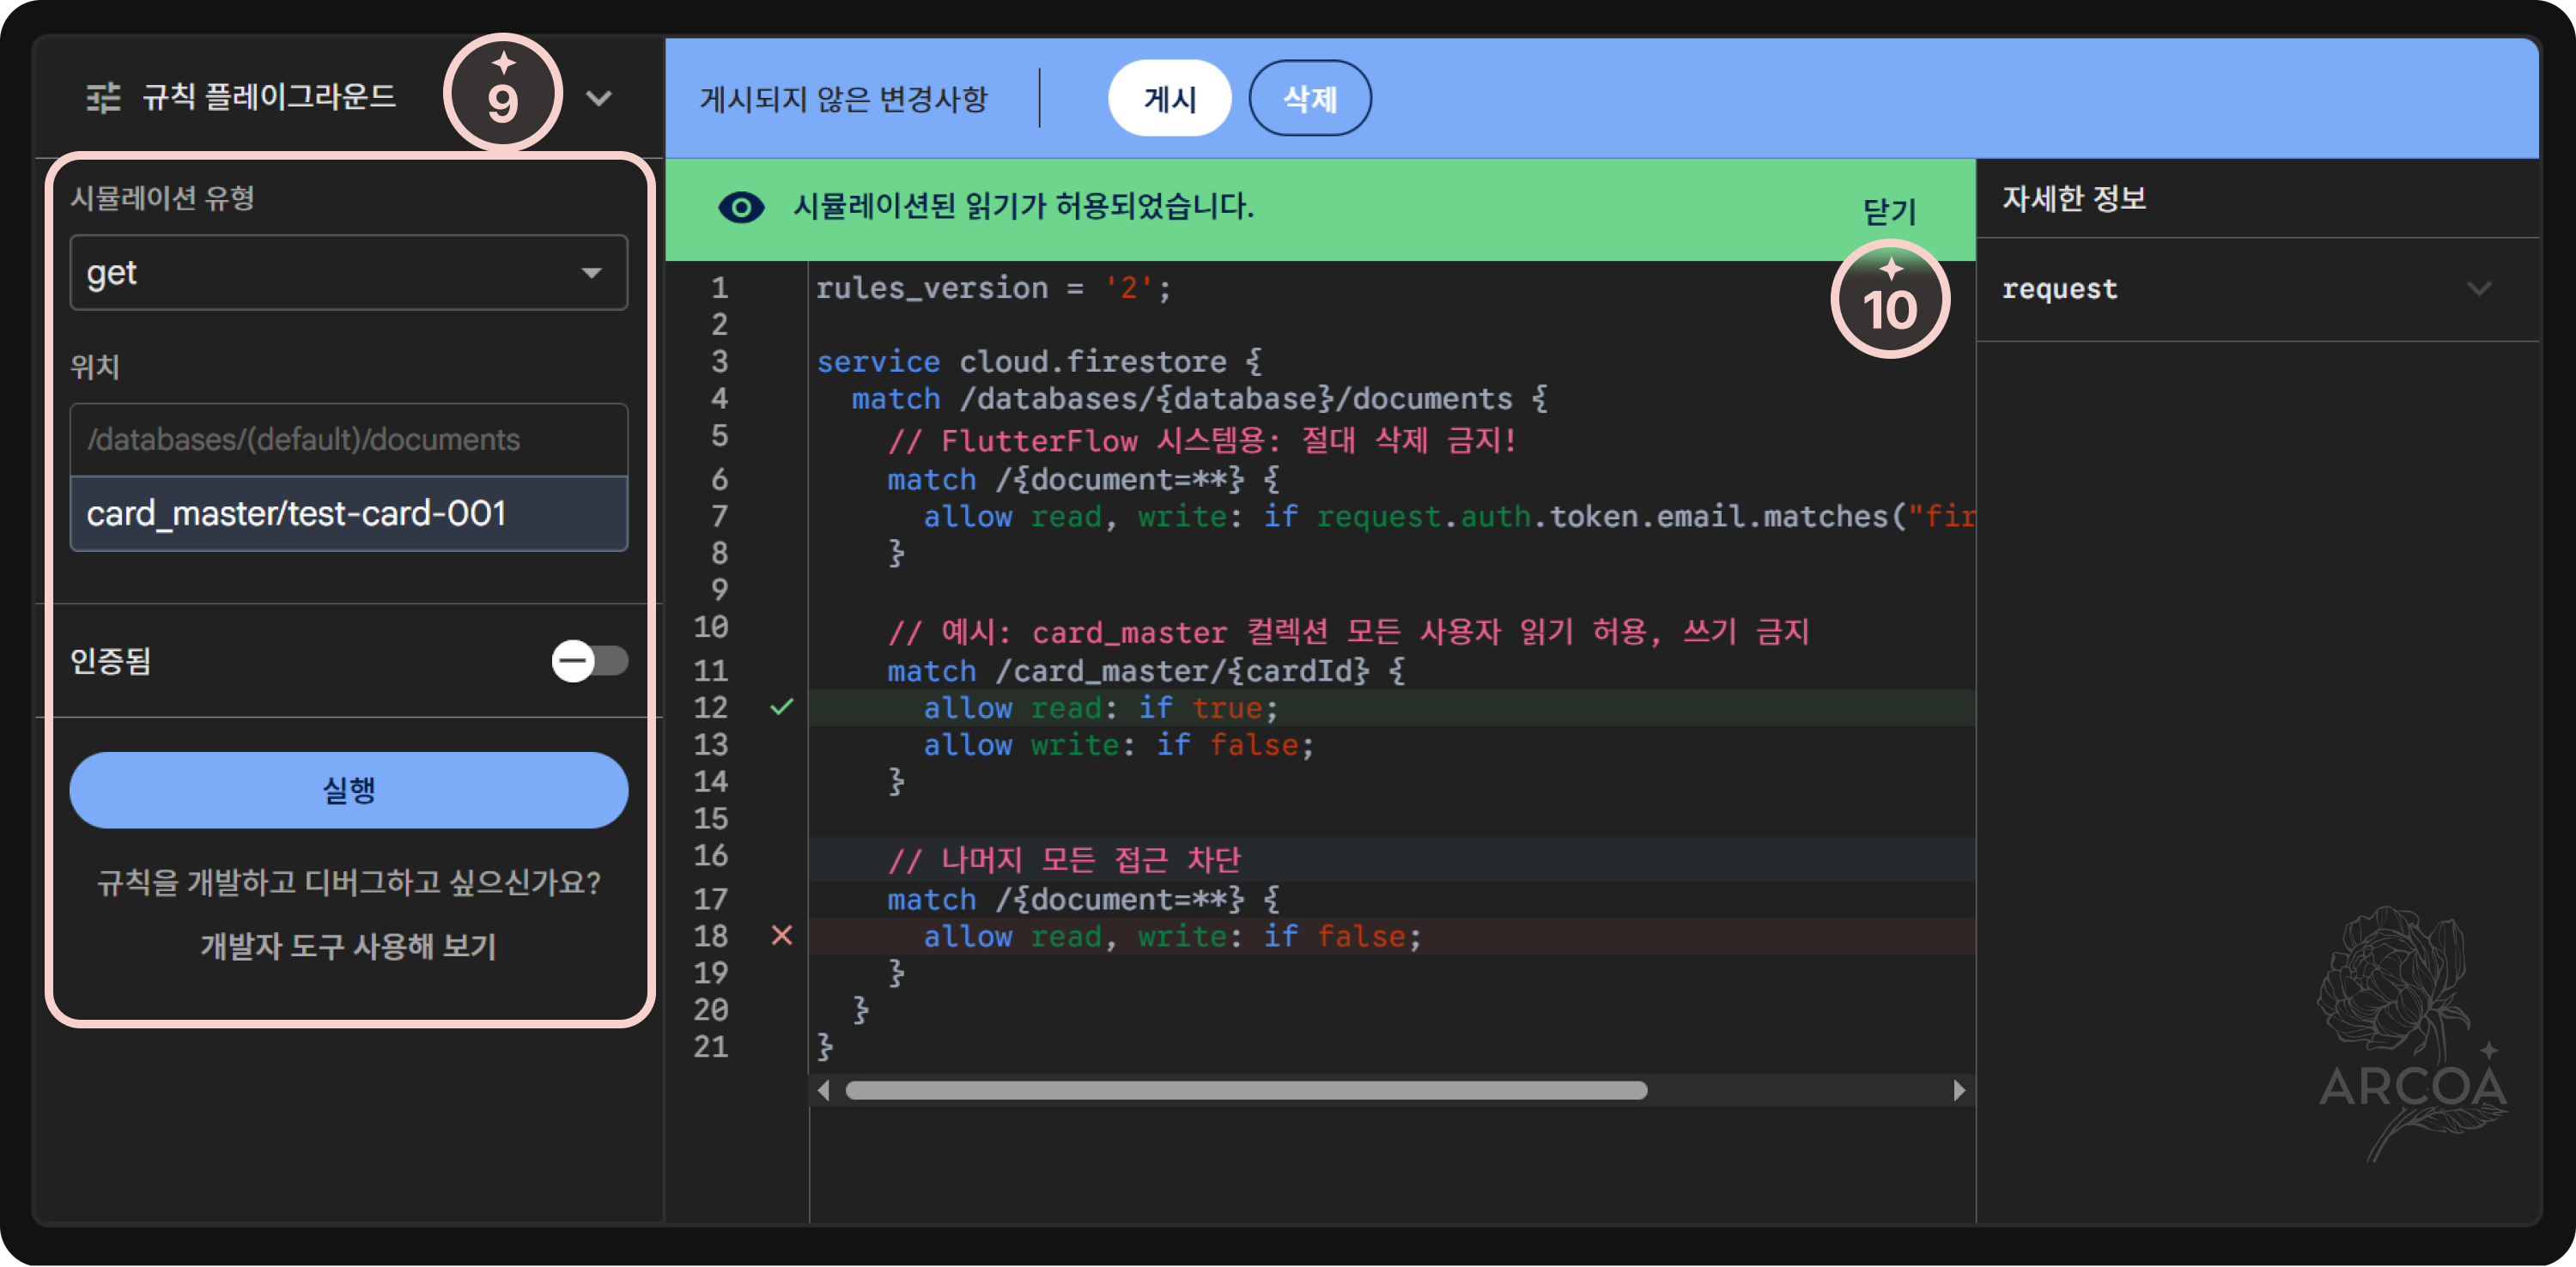The height and width of the screenshot is (1267, 2576).
Task: Toggle the 인증됨 authenticated switch
Action: coord(589,660)
